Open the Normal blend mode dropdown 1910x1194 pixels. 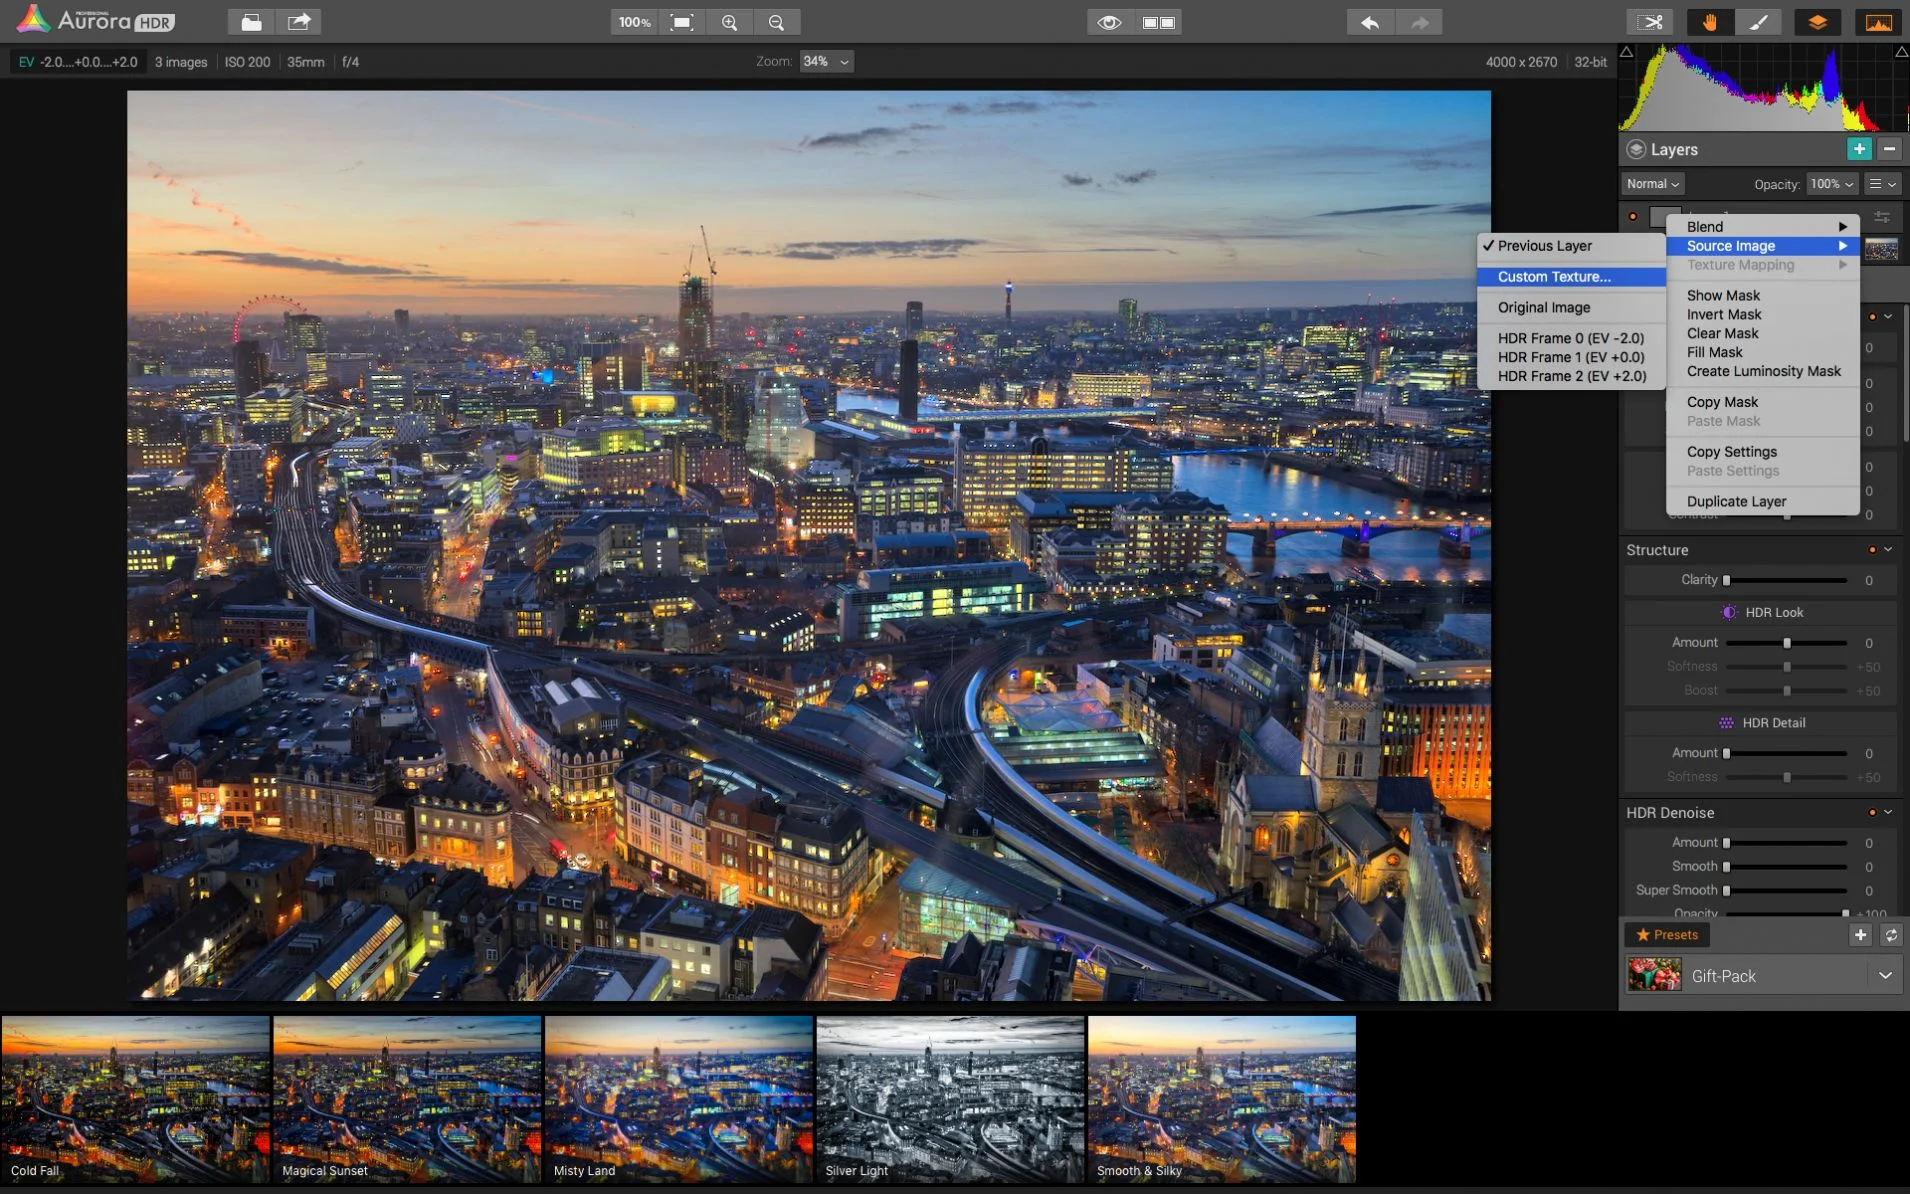coord(1653,184)
